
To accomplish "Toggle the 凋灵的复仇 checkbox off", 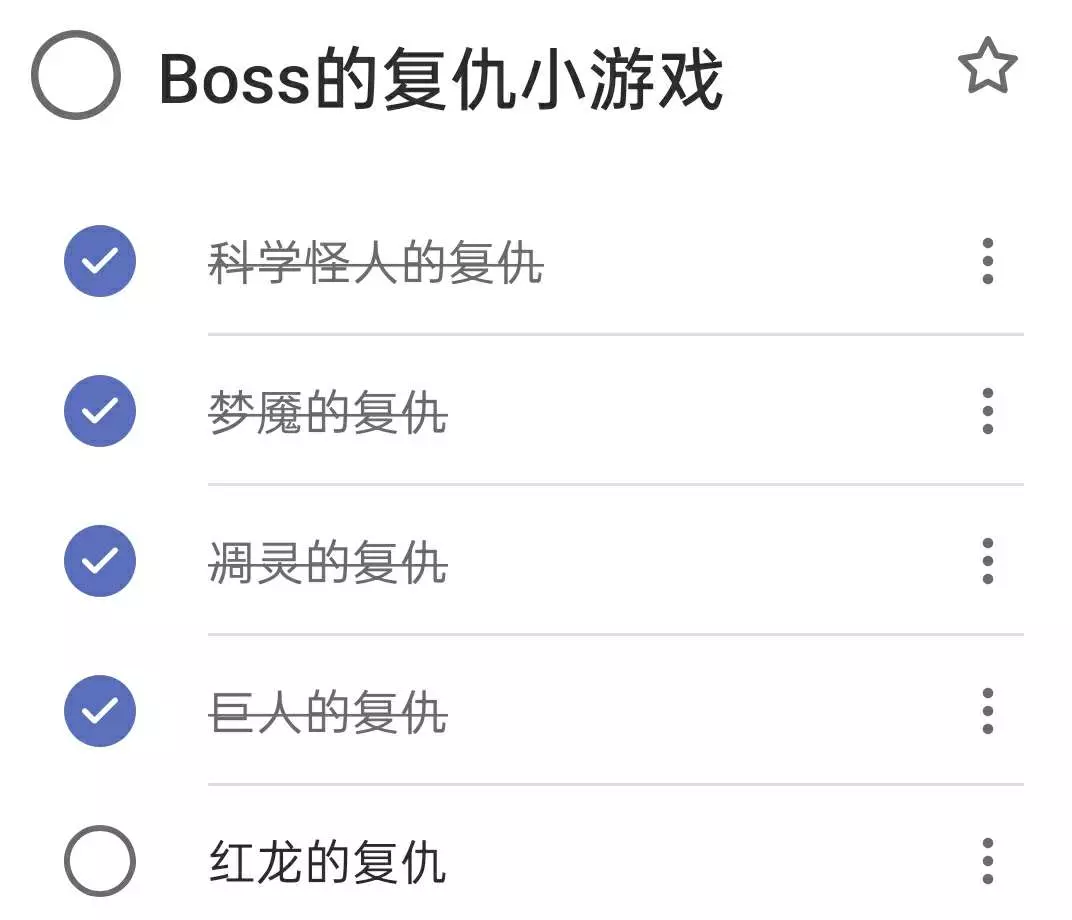I will click(x=100, y=561).
